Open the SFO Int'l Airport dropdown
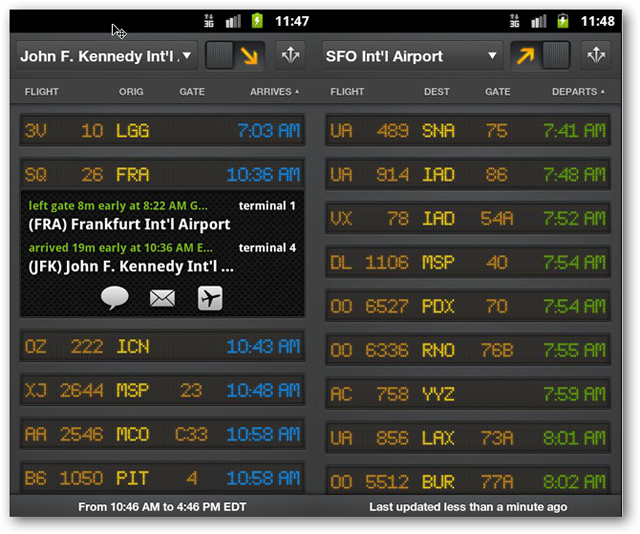This screenshot has width=640, height=534. tap(412, 56)
